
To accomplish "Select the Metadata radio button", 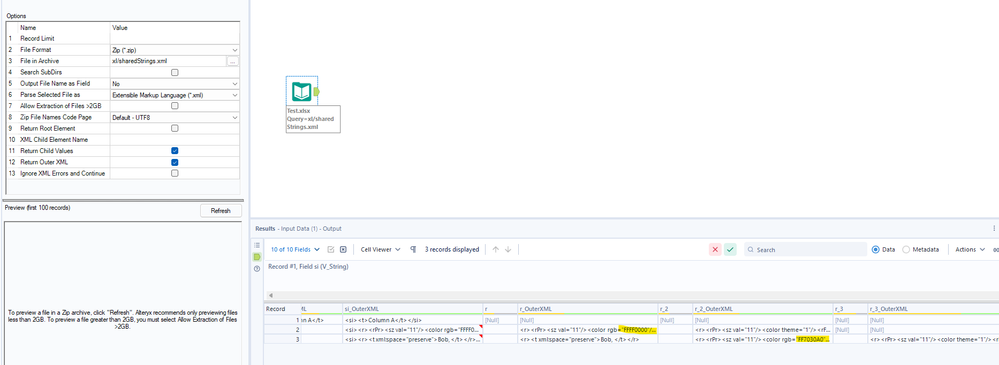I will click(x=906, y=250).
